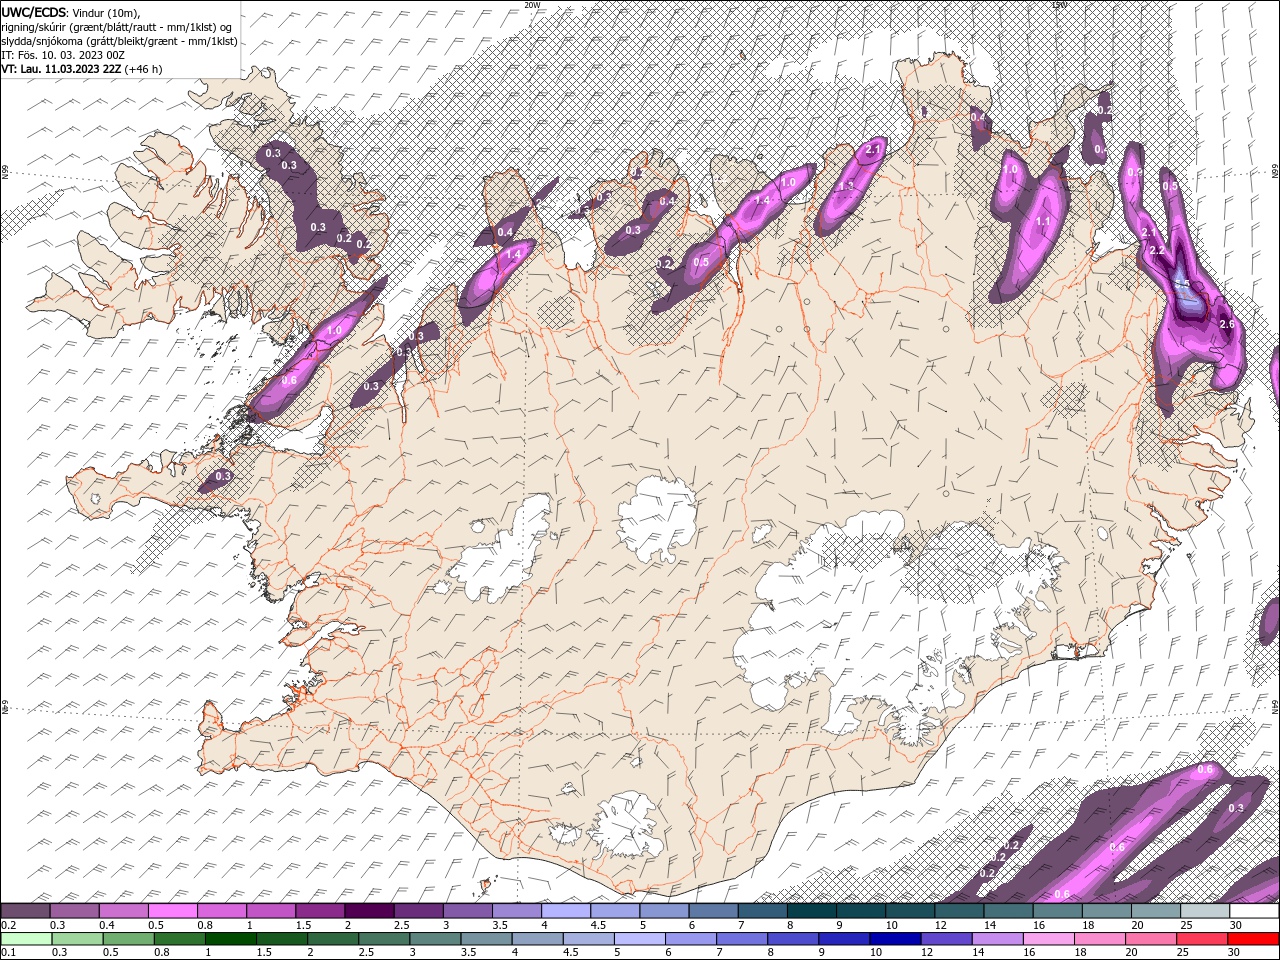Image resolution: width=1280 pixels, height=960 pixels.
Task: Select the dark green swatch above rain label 1
Action: (x=231, y=938)
